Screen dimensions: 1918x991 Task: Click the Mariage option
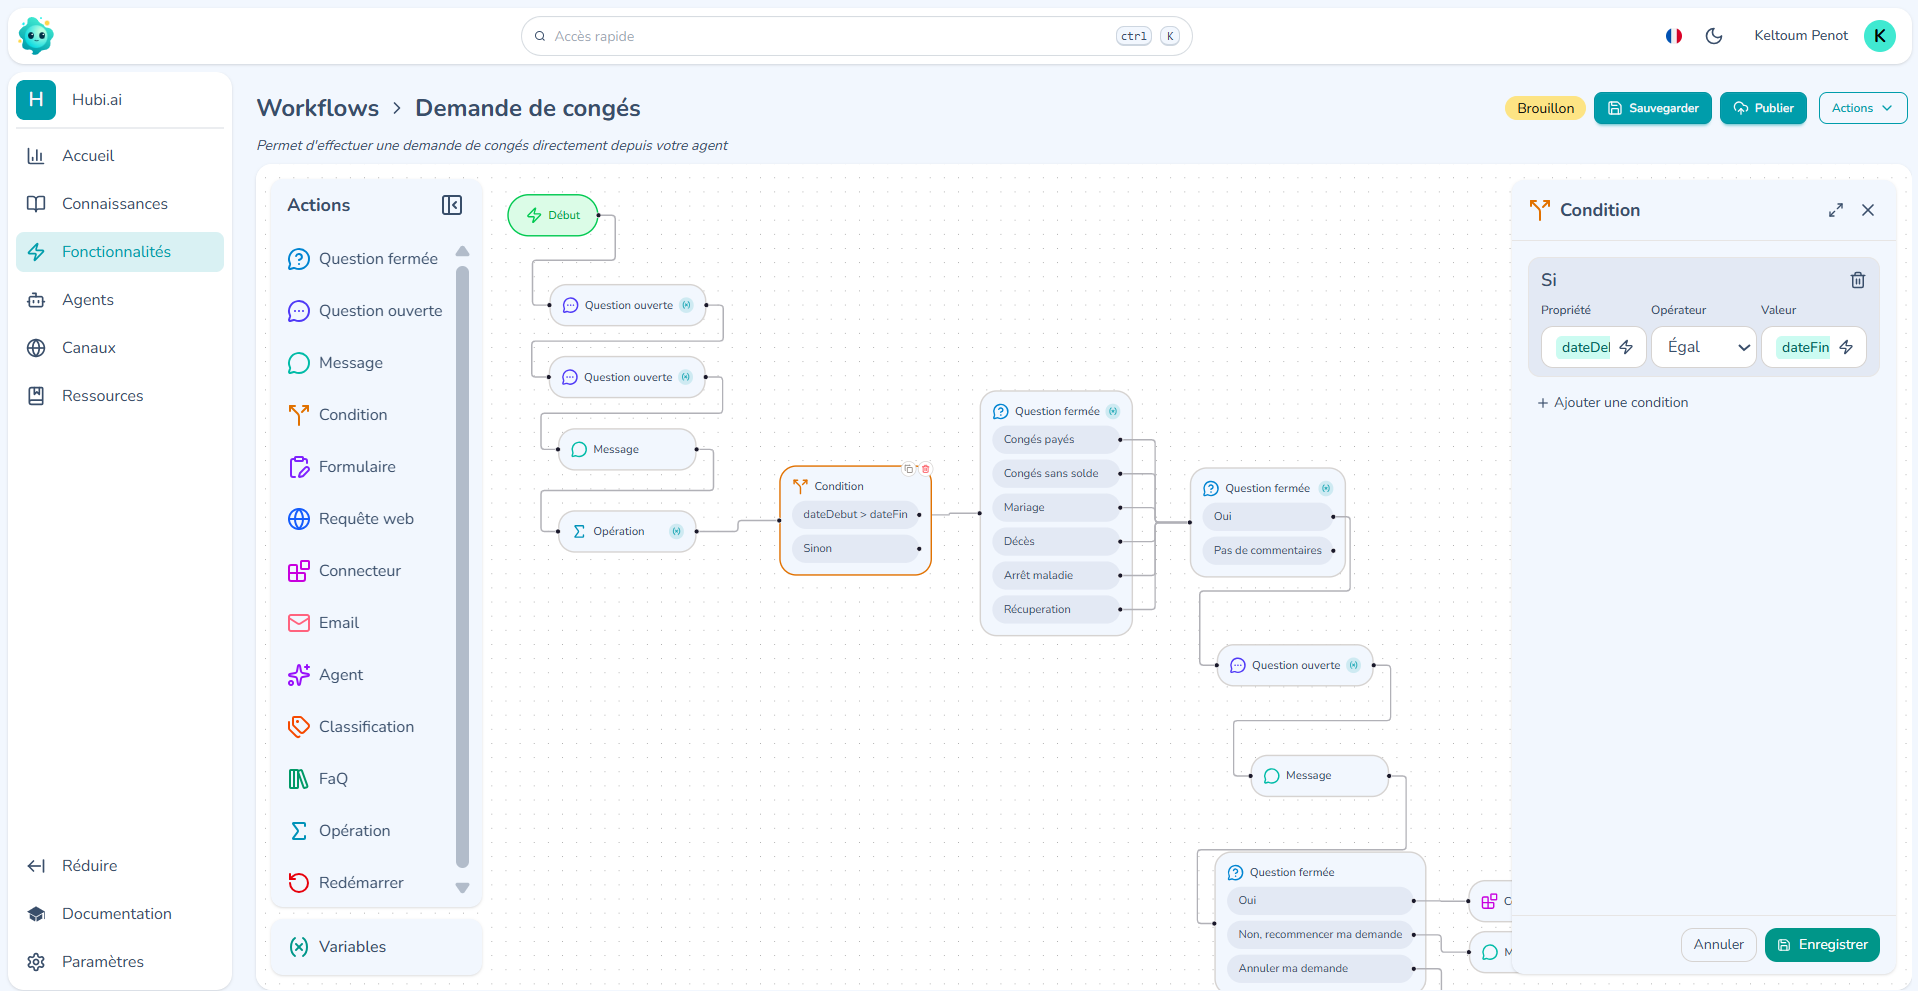(x=1056, y=507)
